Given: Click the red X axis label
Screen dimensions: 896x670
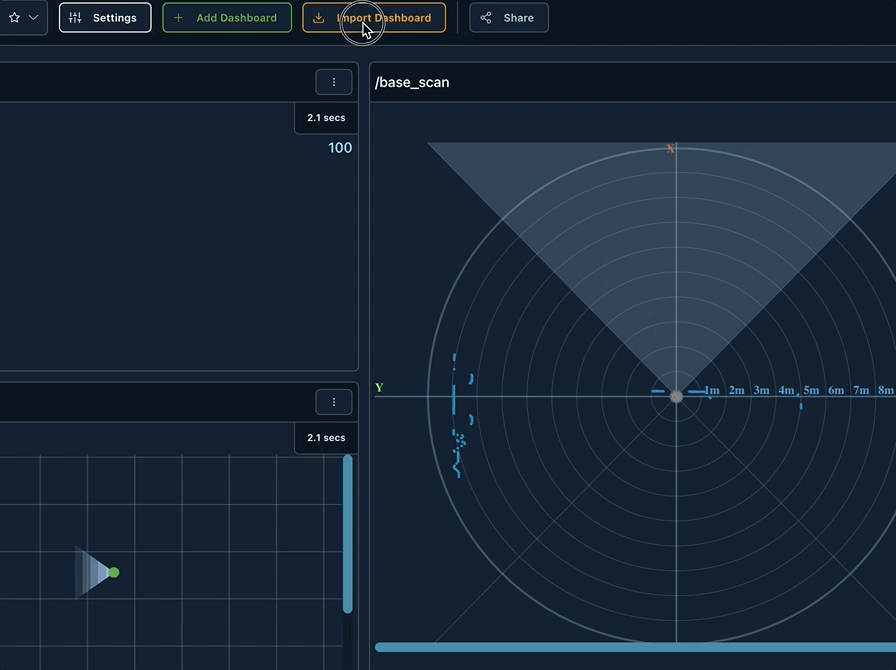Looking at the screenshot, I should click(671, 149).
